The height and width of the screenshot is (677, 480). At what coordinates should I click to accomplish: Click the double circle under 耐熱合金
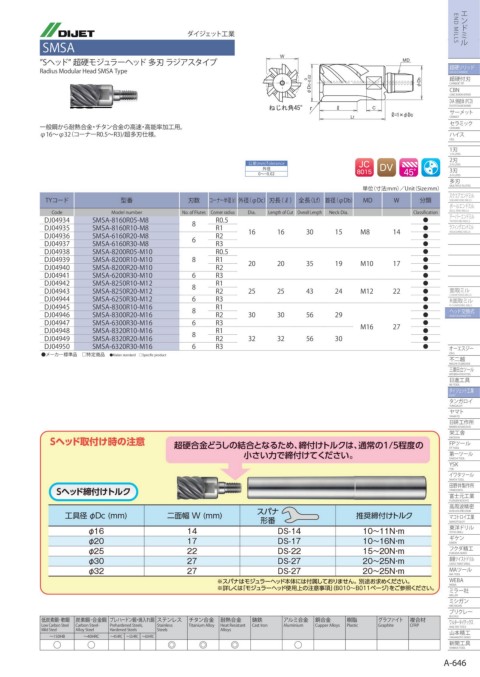(x=235, y=645)
